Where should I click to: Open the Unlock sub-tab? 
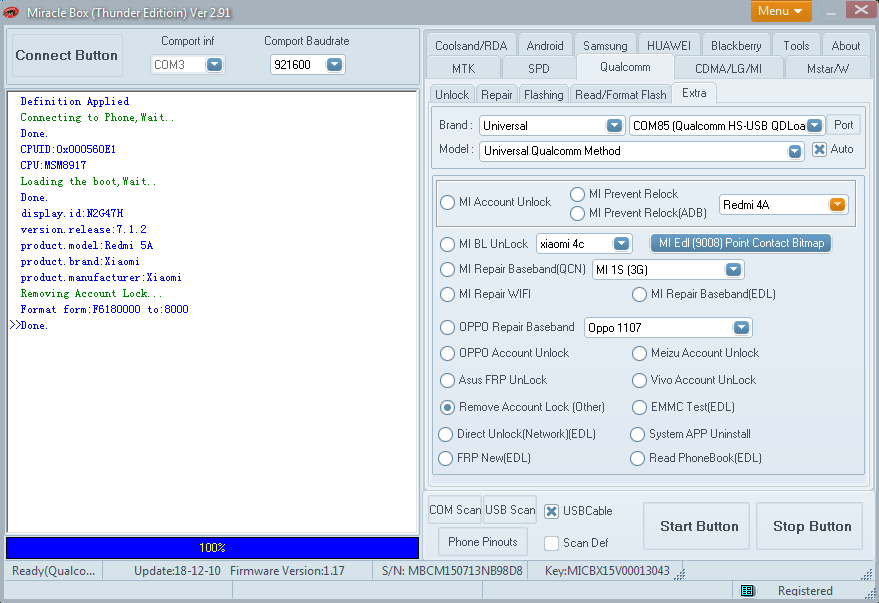(452, 95)
